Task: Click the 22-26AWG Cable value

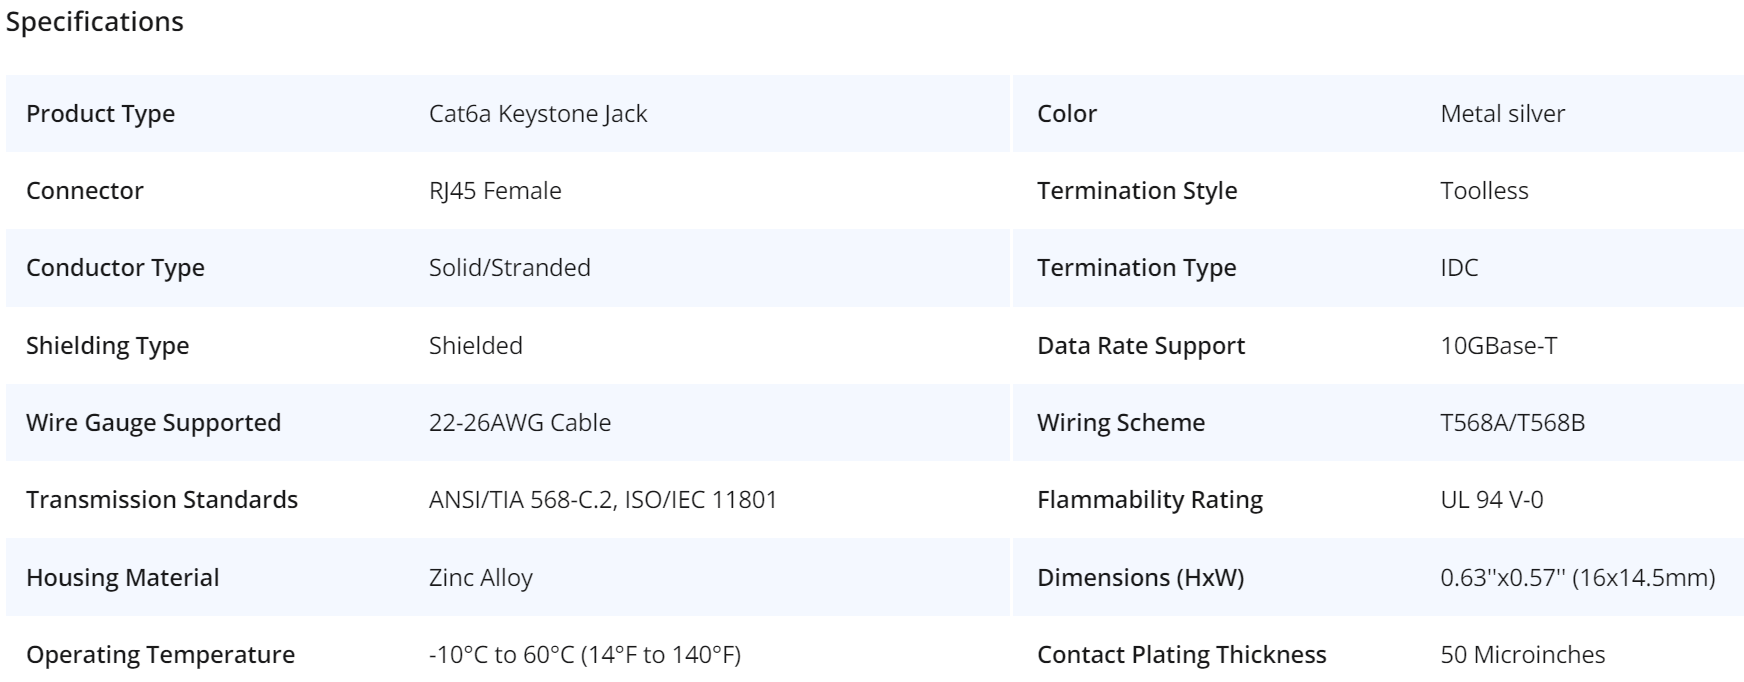Action: (520, 423)
